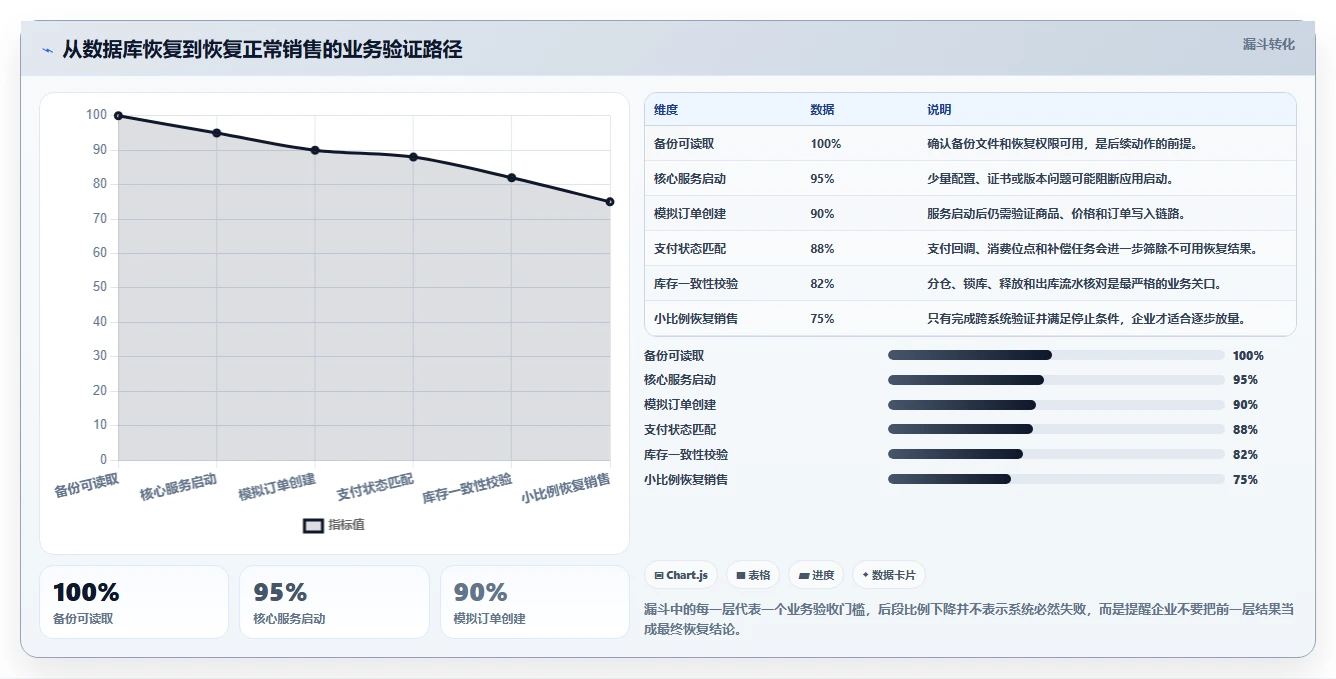The image size is (1336, 679).
Task: Click the footer note starting 漏斗中的每一层
Action: click(x=969, y=619)
